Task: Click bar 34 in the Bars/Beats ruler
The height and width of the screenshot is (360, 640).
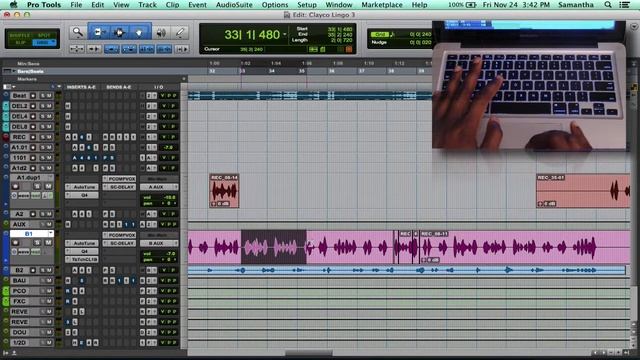Action: point(272,71)
